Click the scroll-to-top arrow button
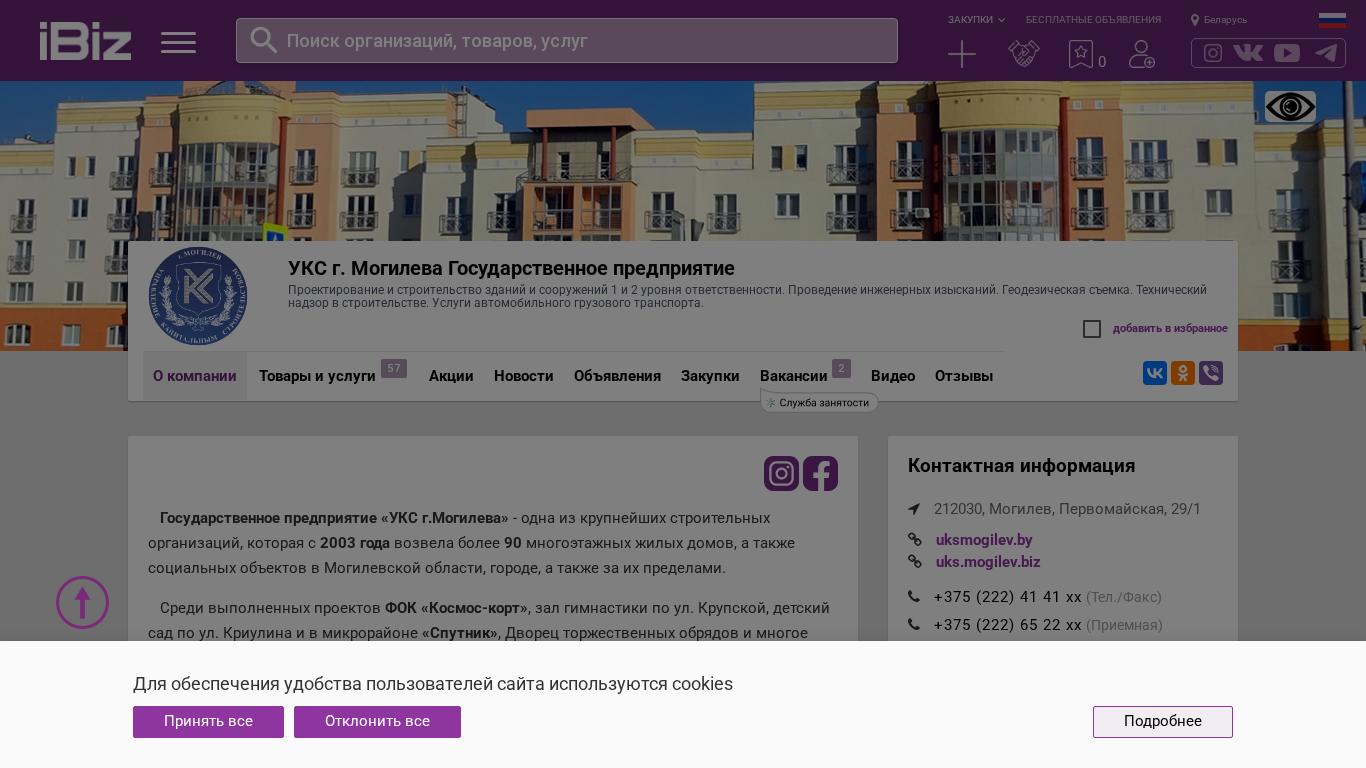The height and width of the screenshot is (768, 1366). 82,603
